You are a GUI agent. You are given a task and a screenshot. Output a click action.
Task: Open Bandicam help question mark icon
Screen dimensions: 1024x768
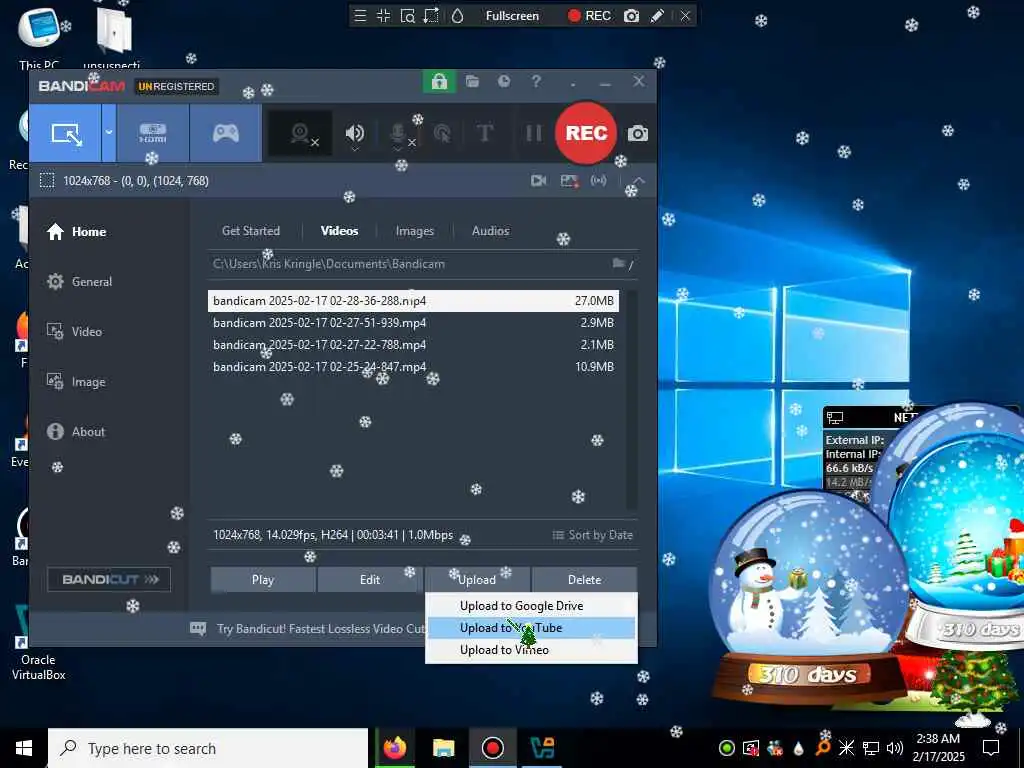click(x=536, y=82)
